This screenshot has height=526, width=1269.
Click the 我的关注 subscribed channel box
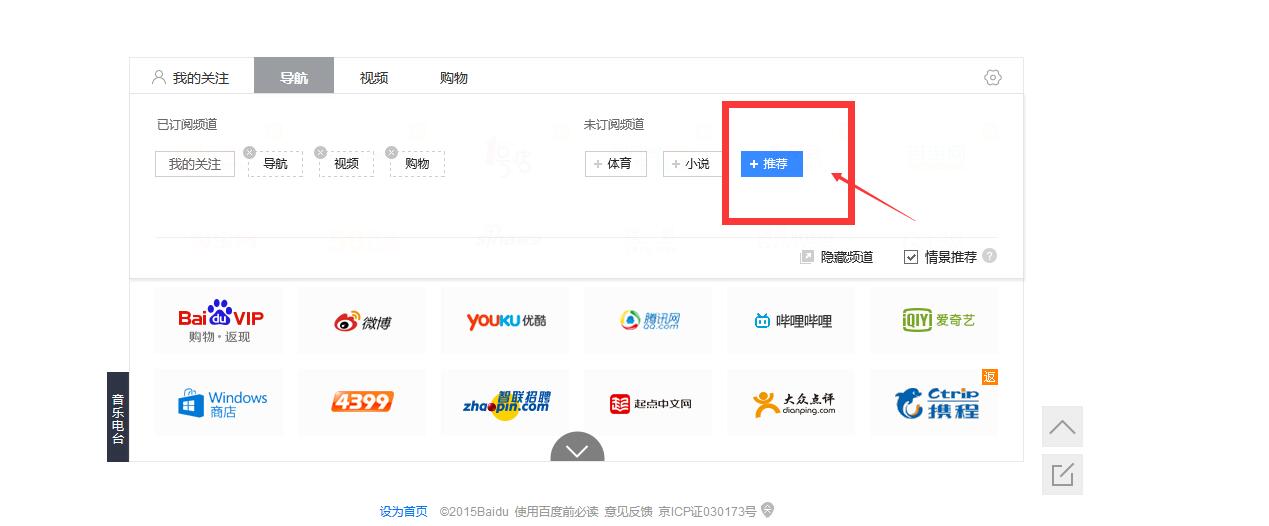(195, 164)
